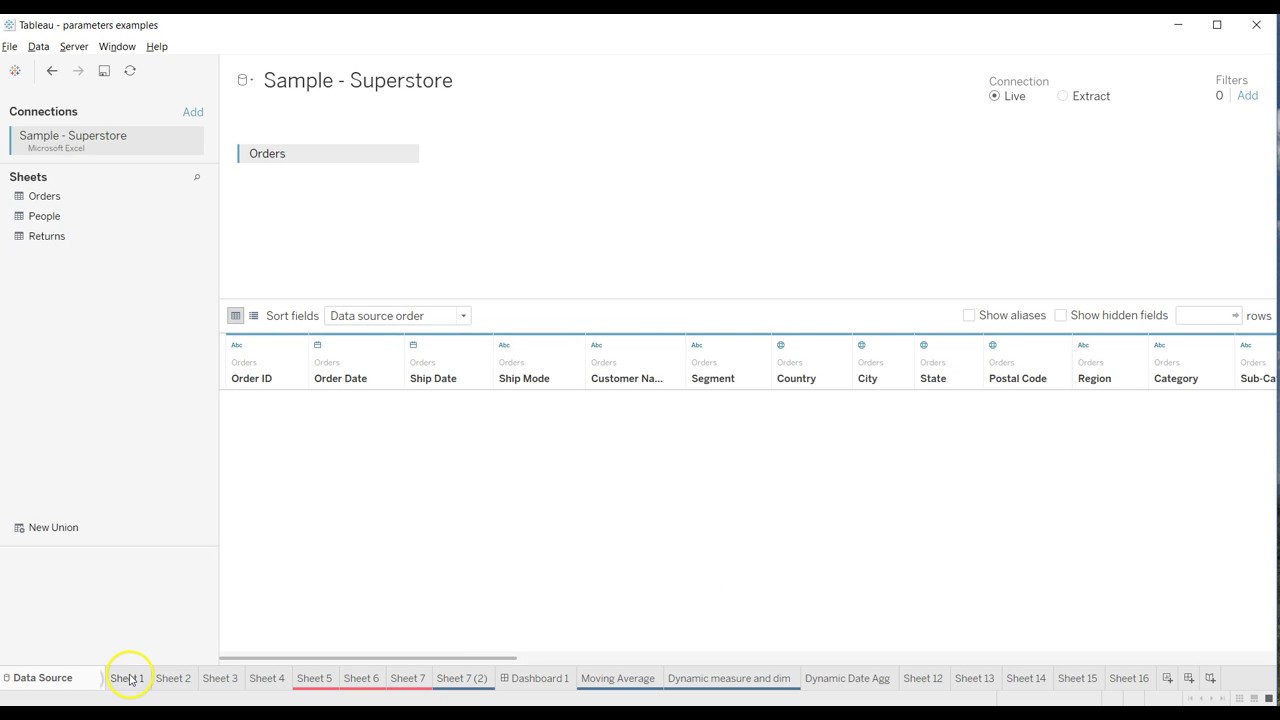Go back using the back arrow
The height and width of the screenshot is (720, 1280).
(x=52, y=71)
